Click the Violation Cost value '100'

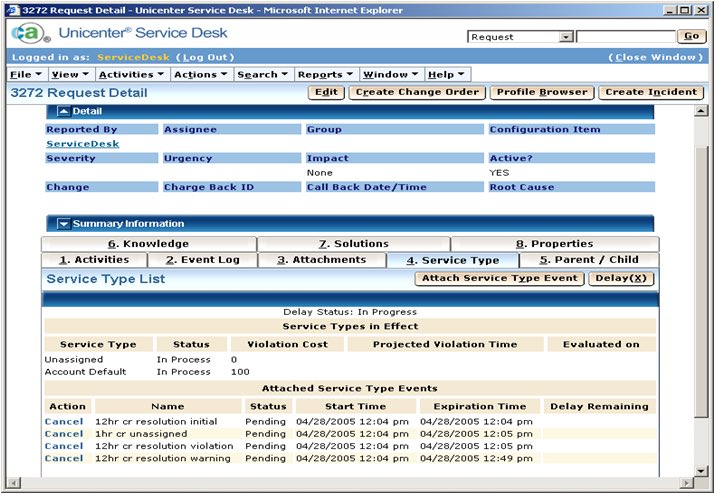point(240,372)
